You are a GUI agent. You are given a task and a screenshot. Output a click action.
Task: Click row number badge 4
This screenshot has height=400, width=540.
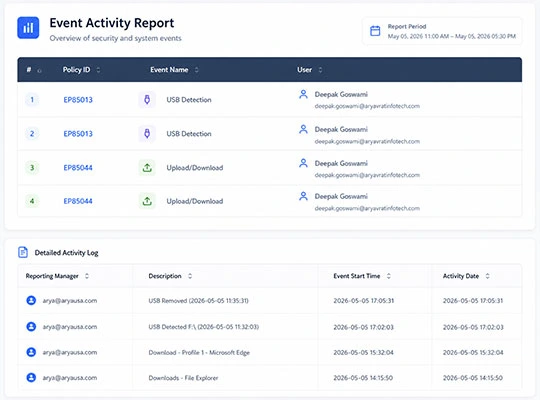click(32, 201)
